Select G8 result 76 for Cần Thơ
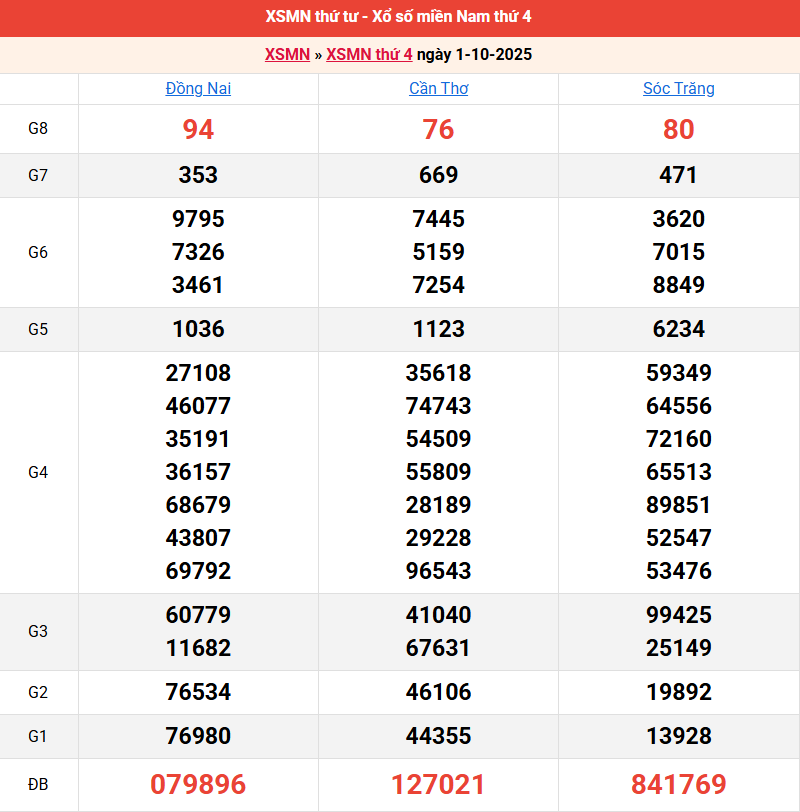The width and height of the screenshot is (800, 812). 438,129
